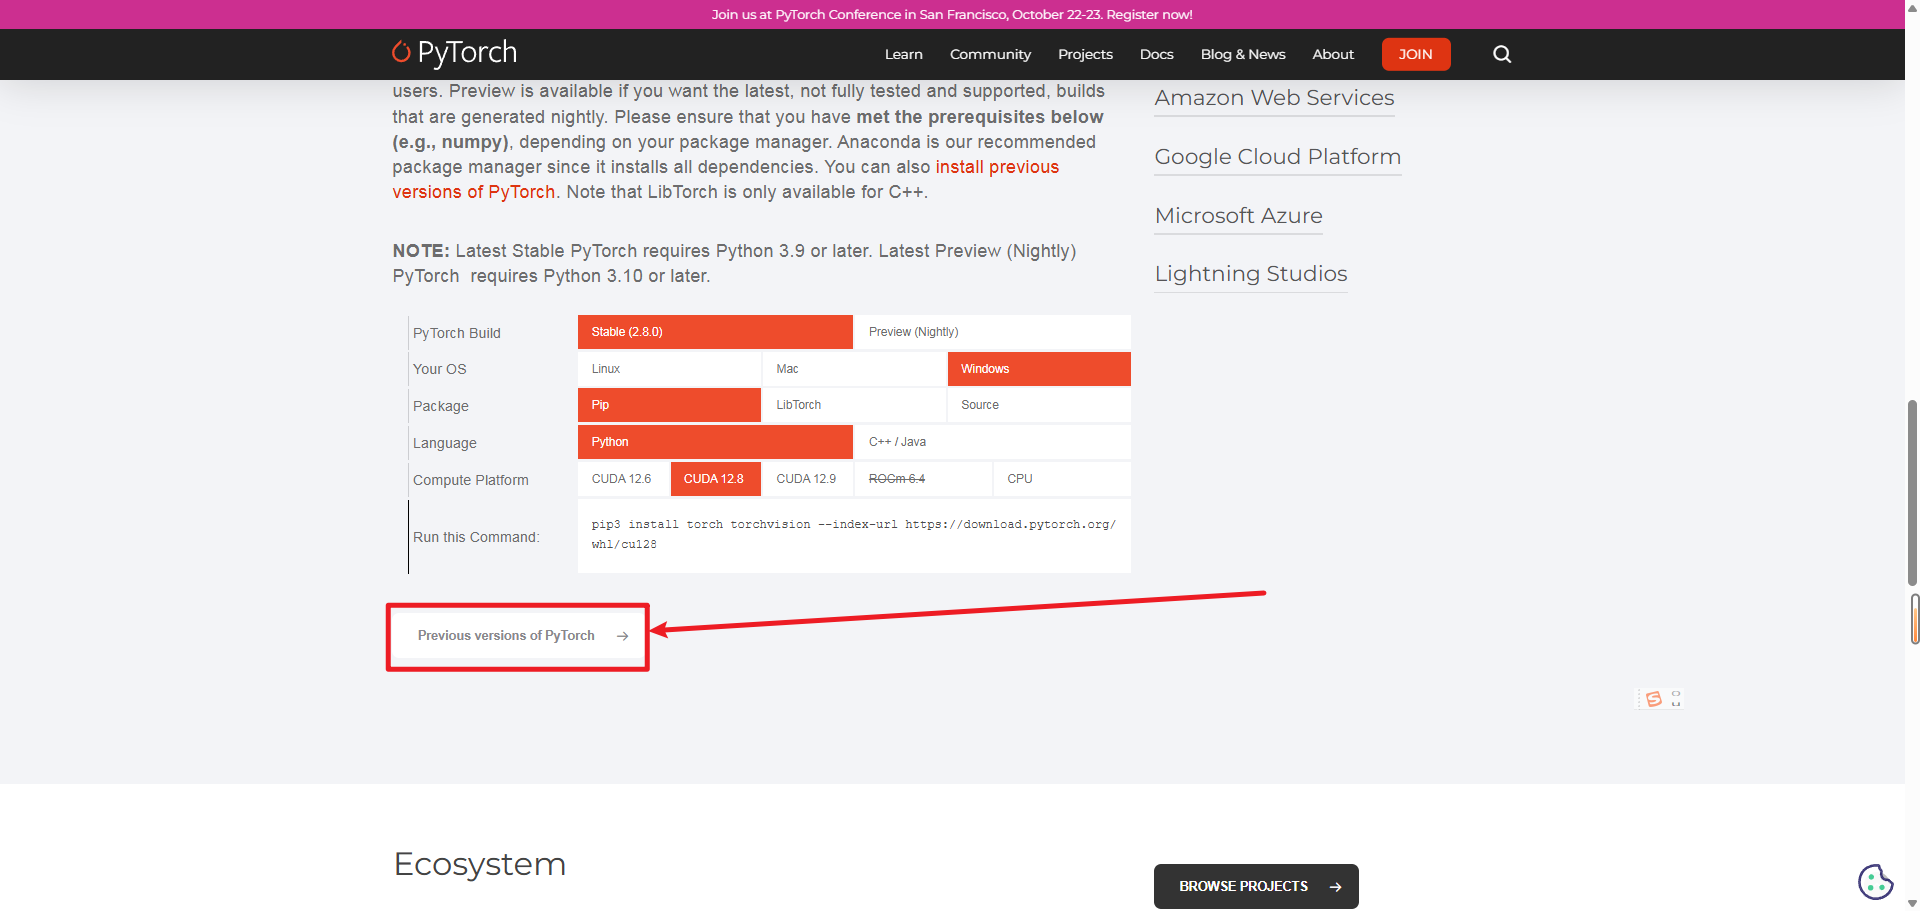The image size is (1920, 911).
Task: Pick CPU compute platform
Action: [1062, 479]
